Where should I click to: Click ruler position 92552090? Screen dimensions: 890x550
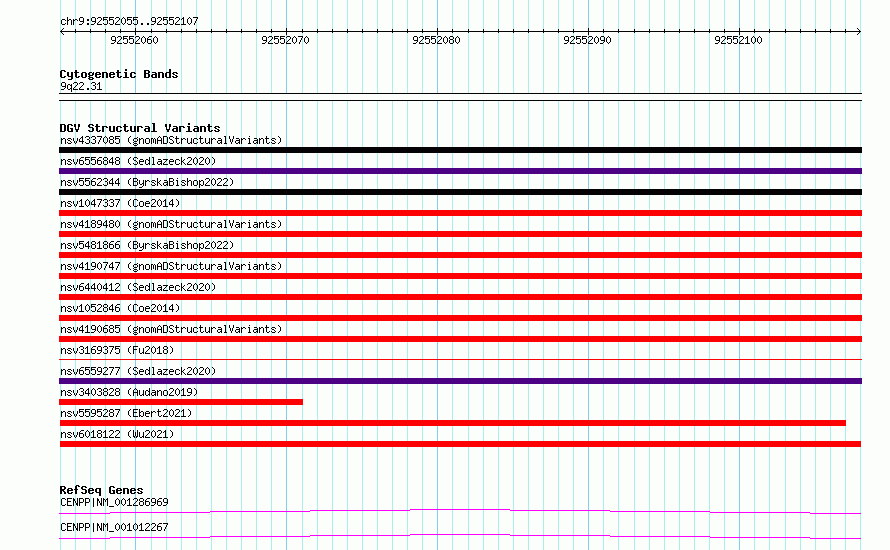587,40
